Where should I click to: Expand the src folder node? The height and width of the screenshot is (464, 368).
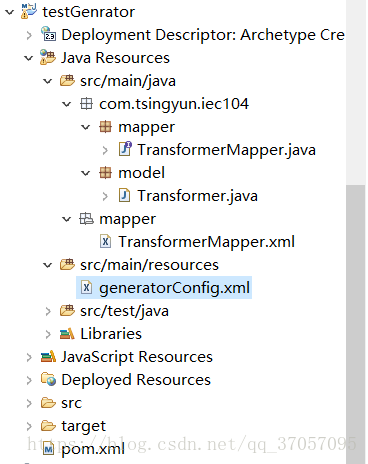[29, 403]
